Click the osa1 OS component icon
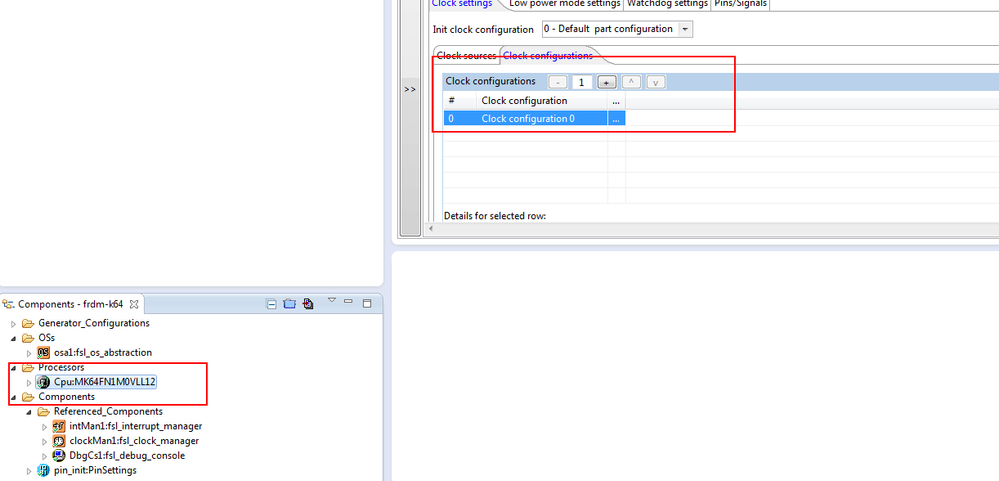 (x=43, y=352)
